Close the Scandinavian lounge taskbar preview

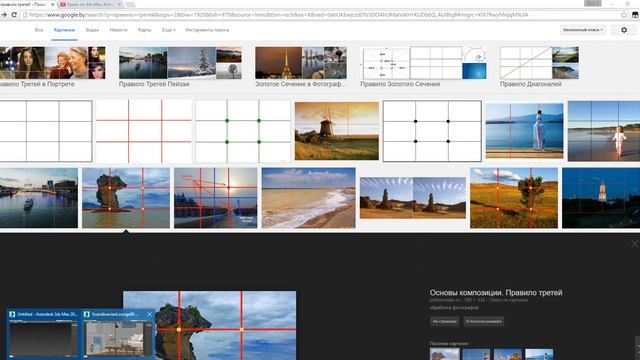tap(149, 314)
